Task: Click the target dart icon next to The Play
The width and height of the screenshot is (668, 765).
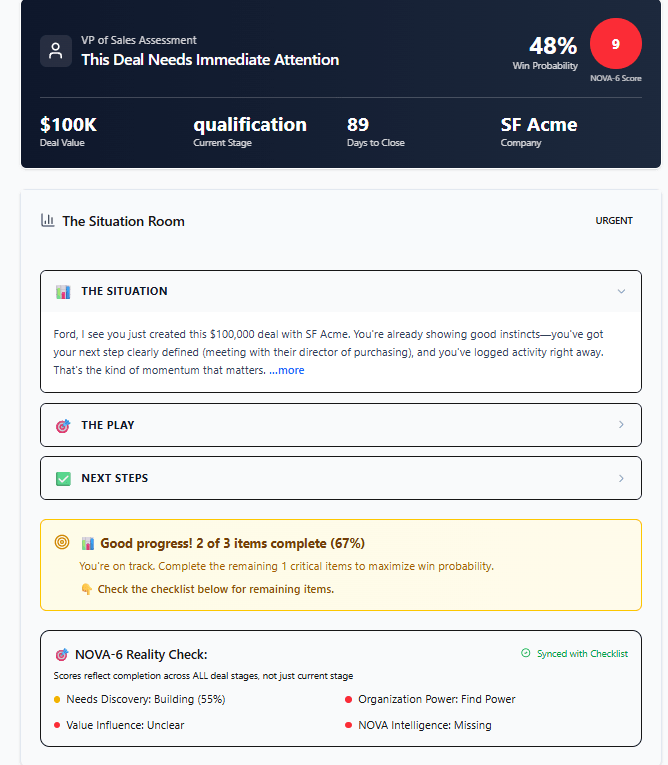Action: click(x=63, y=425)
